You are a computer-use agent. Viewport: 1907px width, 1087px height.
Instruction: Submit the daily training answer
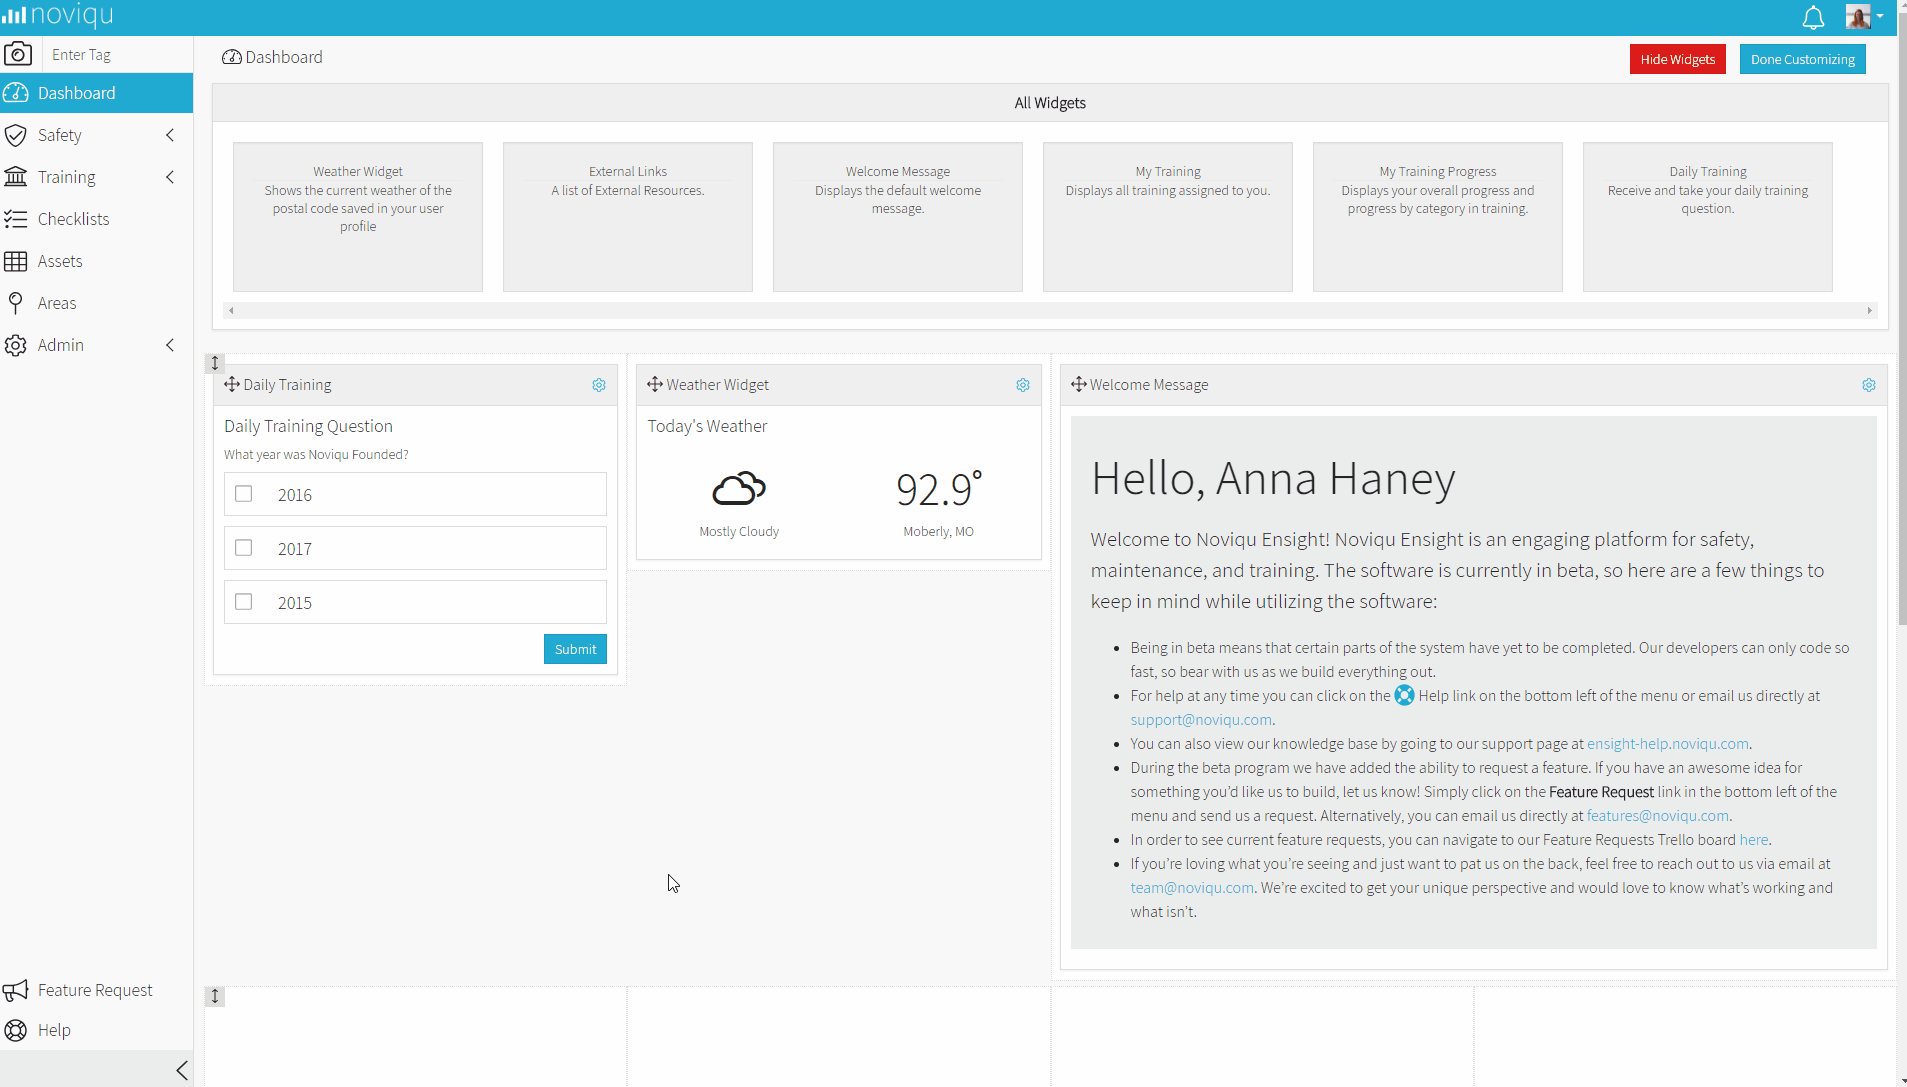(575, 649)
